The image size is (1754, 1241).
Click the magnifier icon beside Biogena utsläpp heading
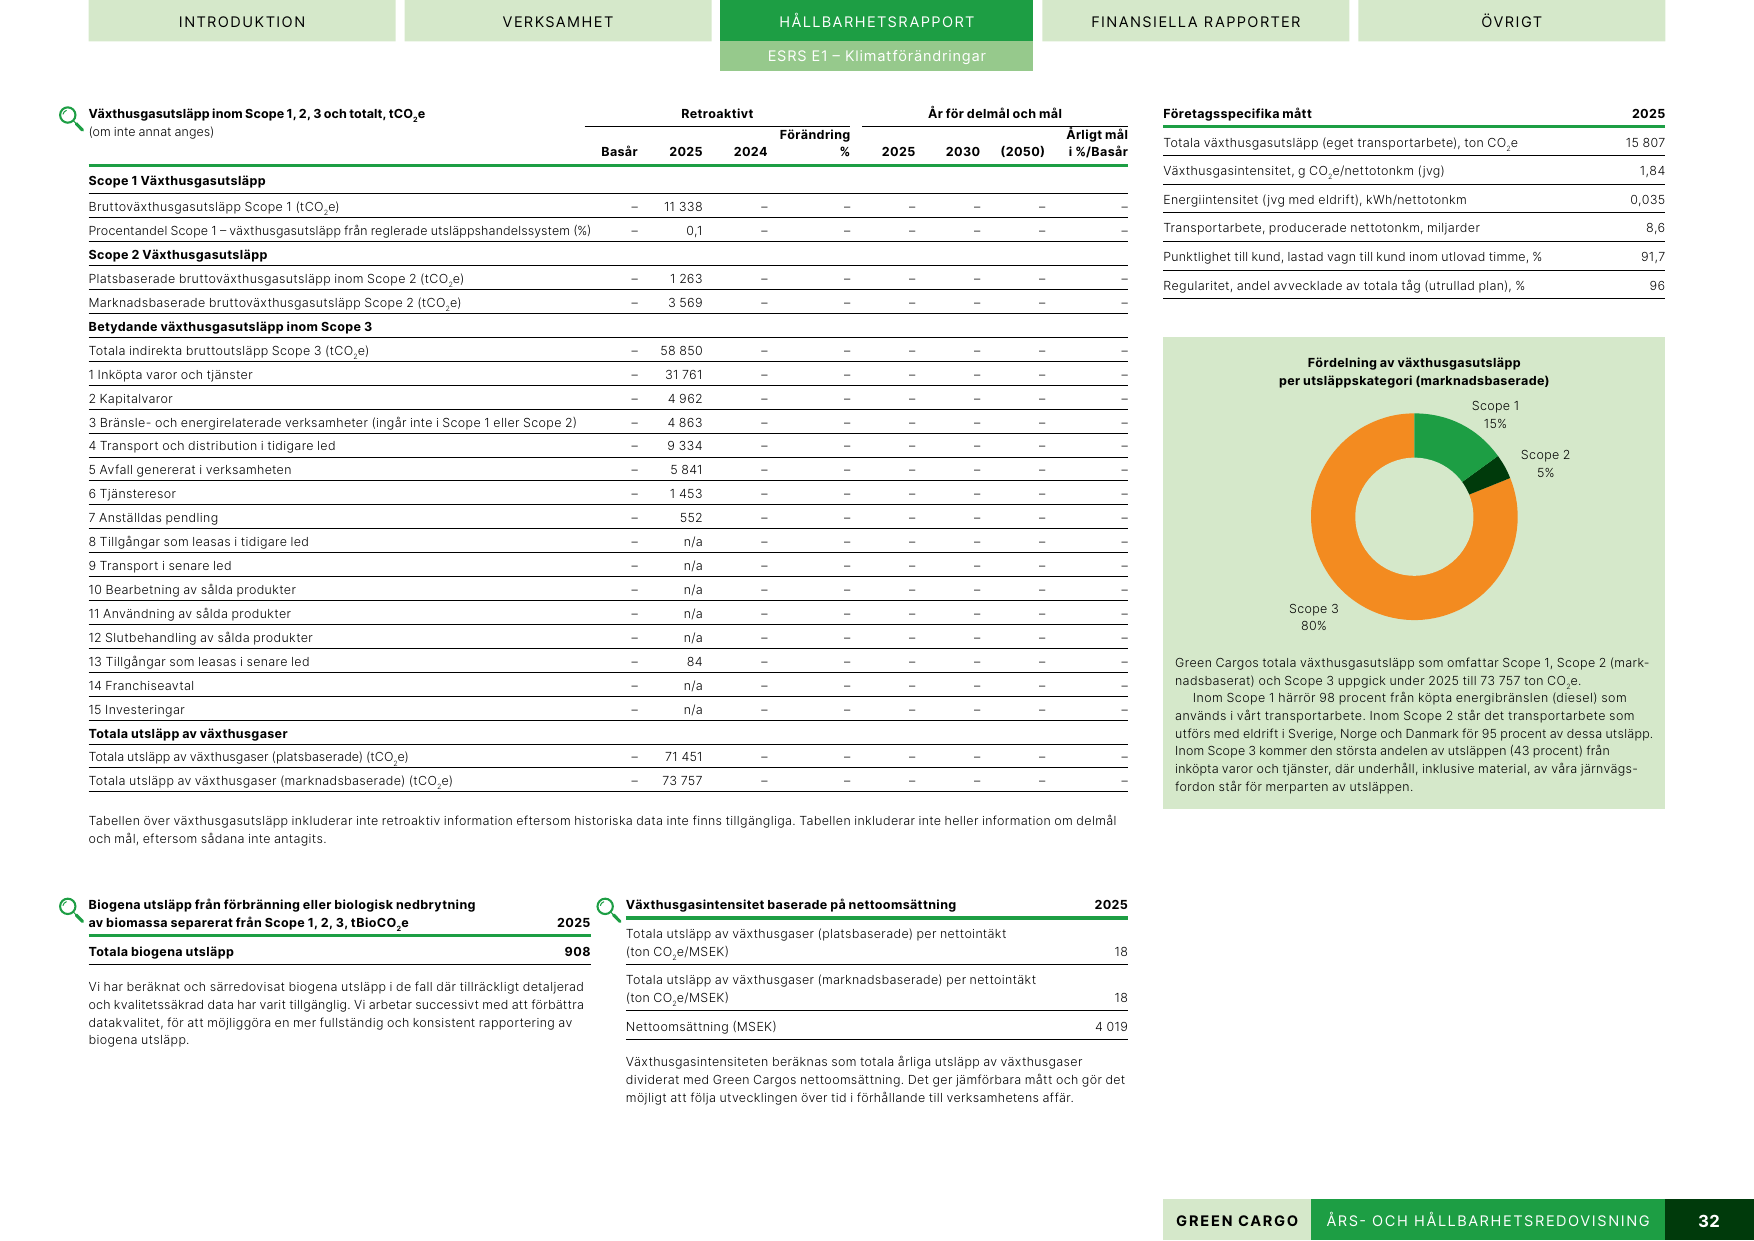point(71,910)
